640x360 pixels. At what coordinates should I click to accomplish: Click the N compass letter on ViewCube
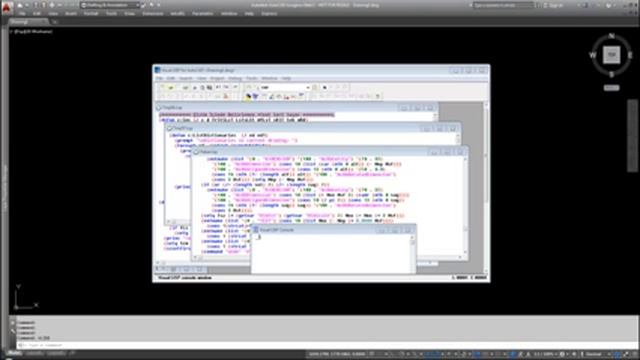point(611,36)
